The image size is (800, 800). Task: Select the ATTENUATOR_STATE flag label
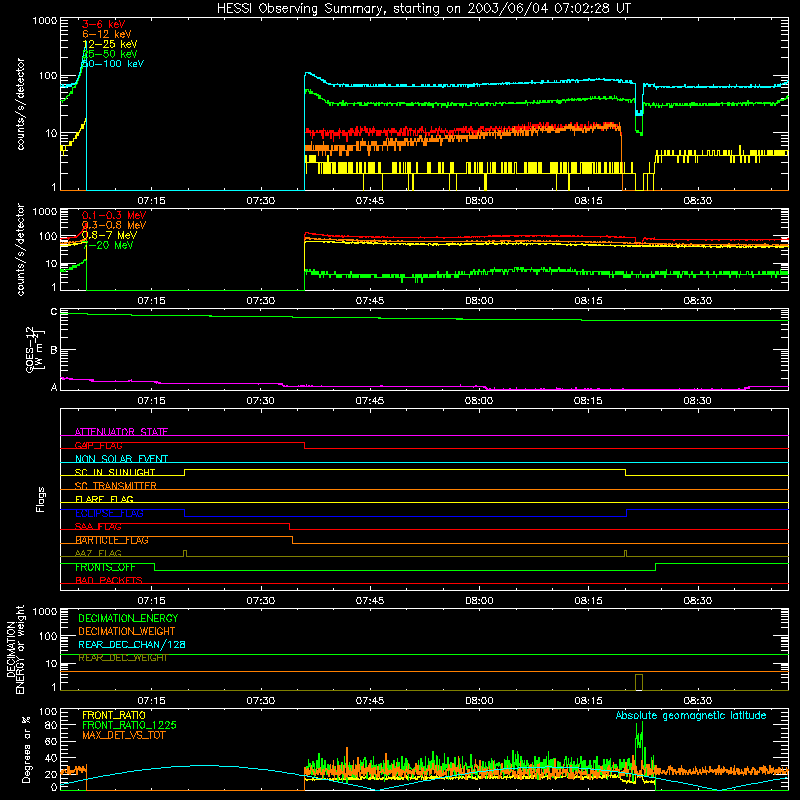[121, 432]
